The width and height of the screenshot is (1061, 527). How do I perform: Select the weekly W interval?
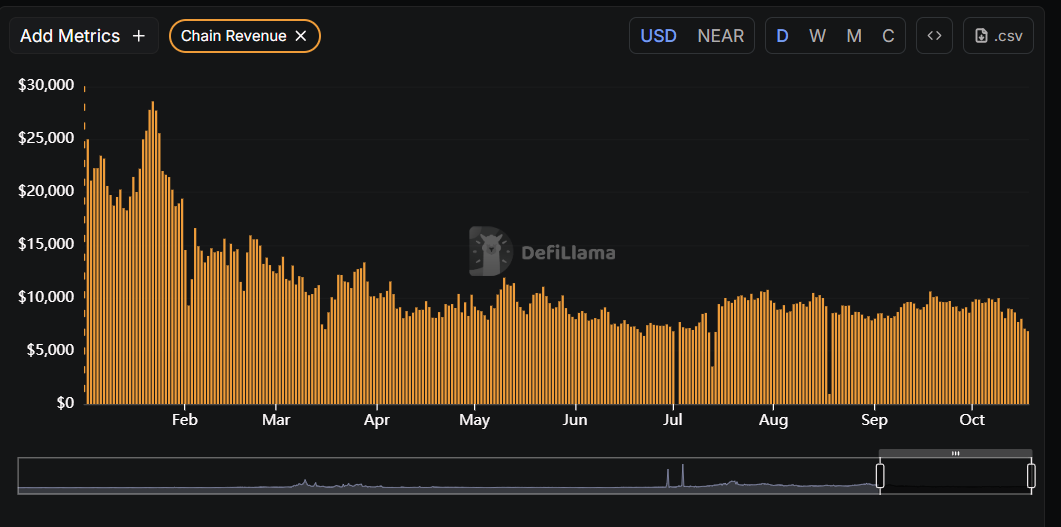point(817,36)
